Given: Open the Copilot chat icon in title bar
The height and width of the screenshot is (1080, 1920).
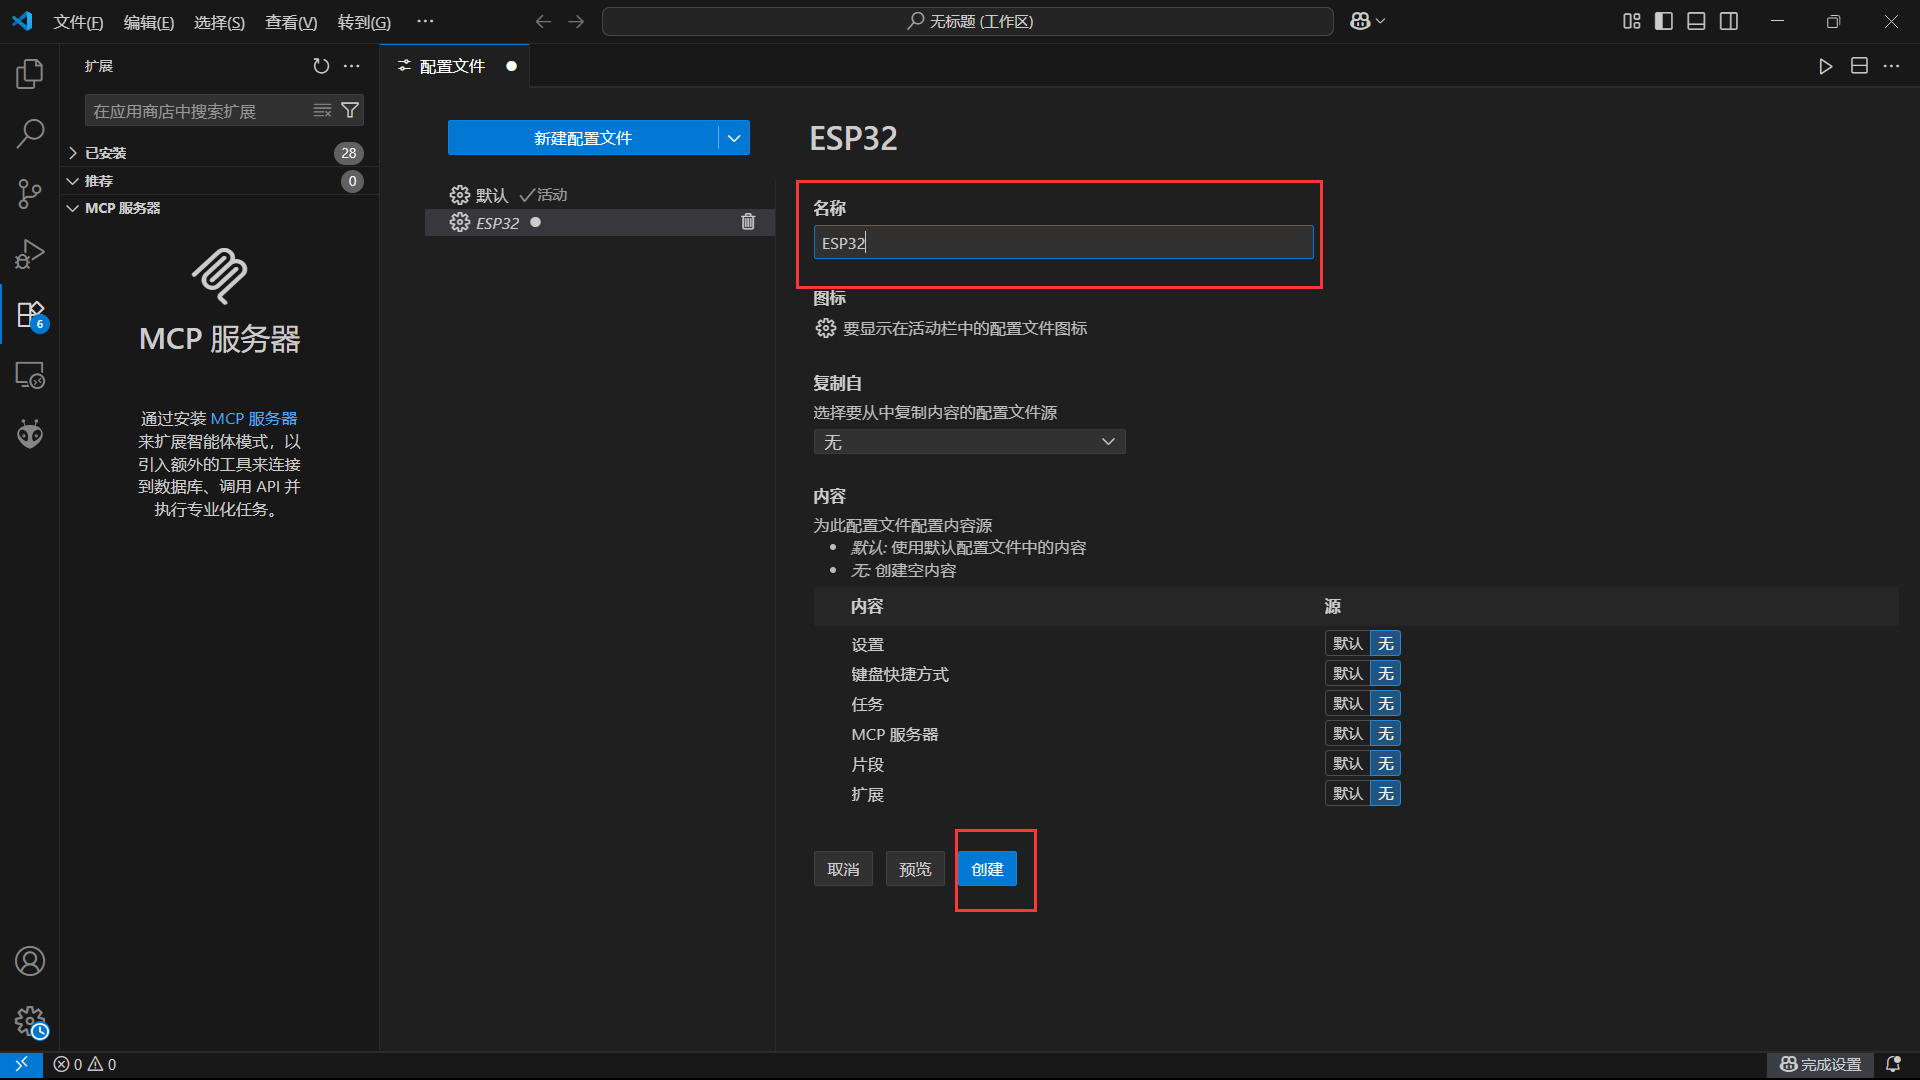Looking at the screenshot, I should point(1360,21).
